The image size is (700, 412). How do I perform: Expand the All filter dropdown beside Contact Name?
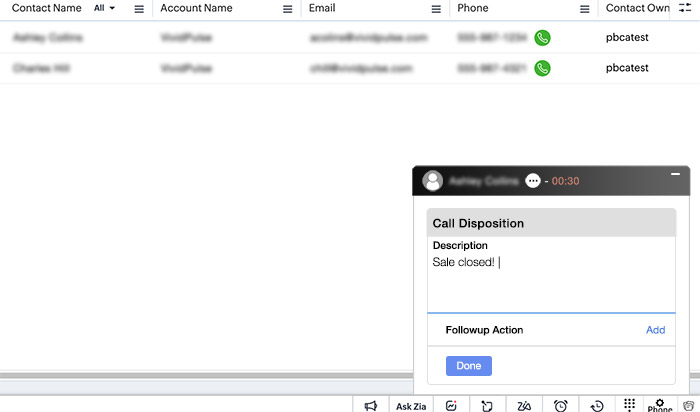(104, 8)
